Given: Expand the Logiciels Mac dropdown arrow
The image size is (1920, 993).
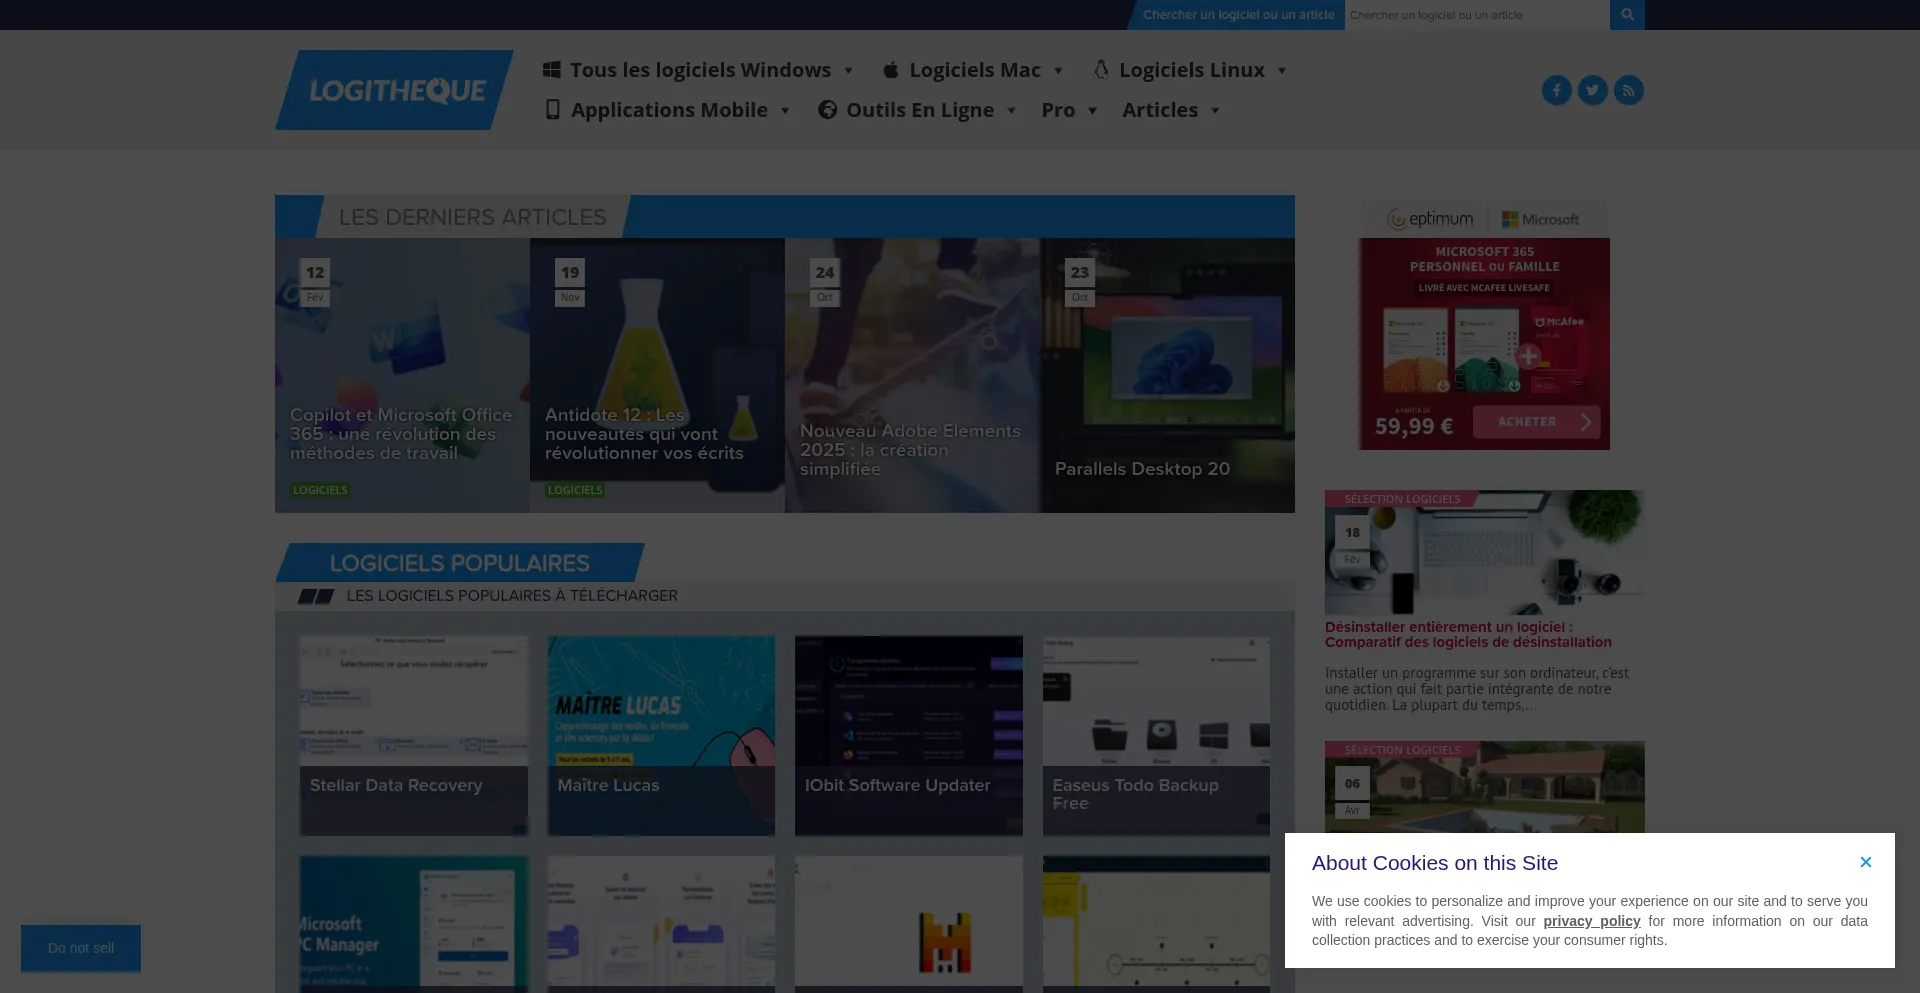Looking at the screenshot, I should coord(1058,71).
